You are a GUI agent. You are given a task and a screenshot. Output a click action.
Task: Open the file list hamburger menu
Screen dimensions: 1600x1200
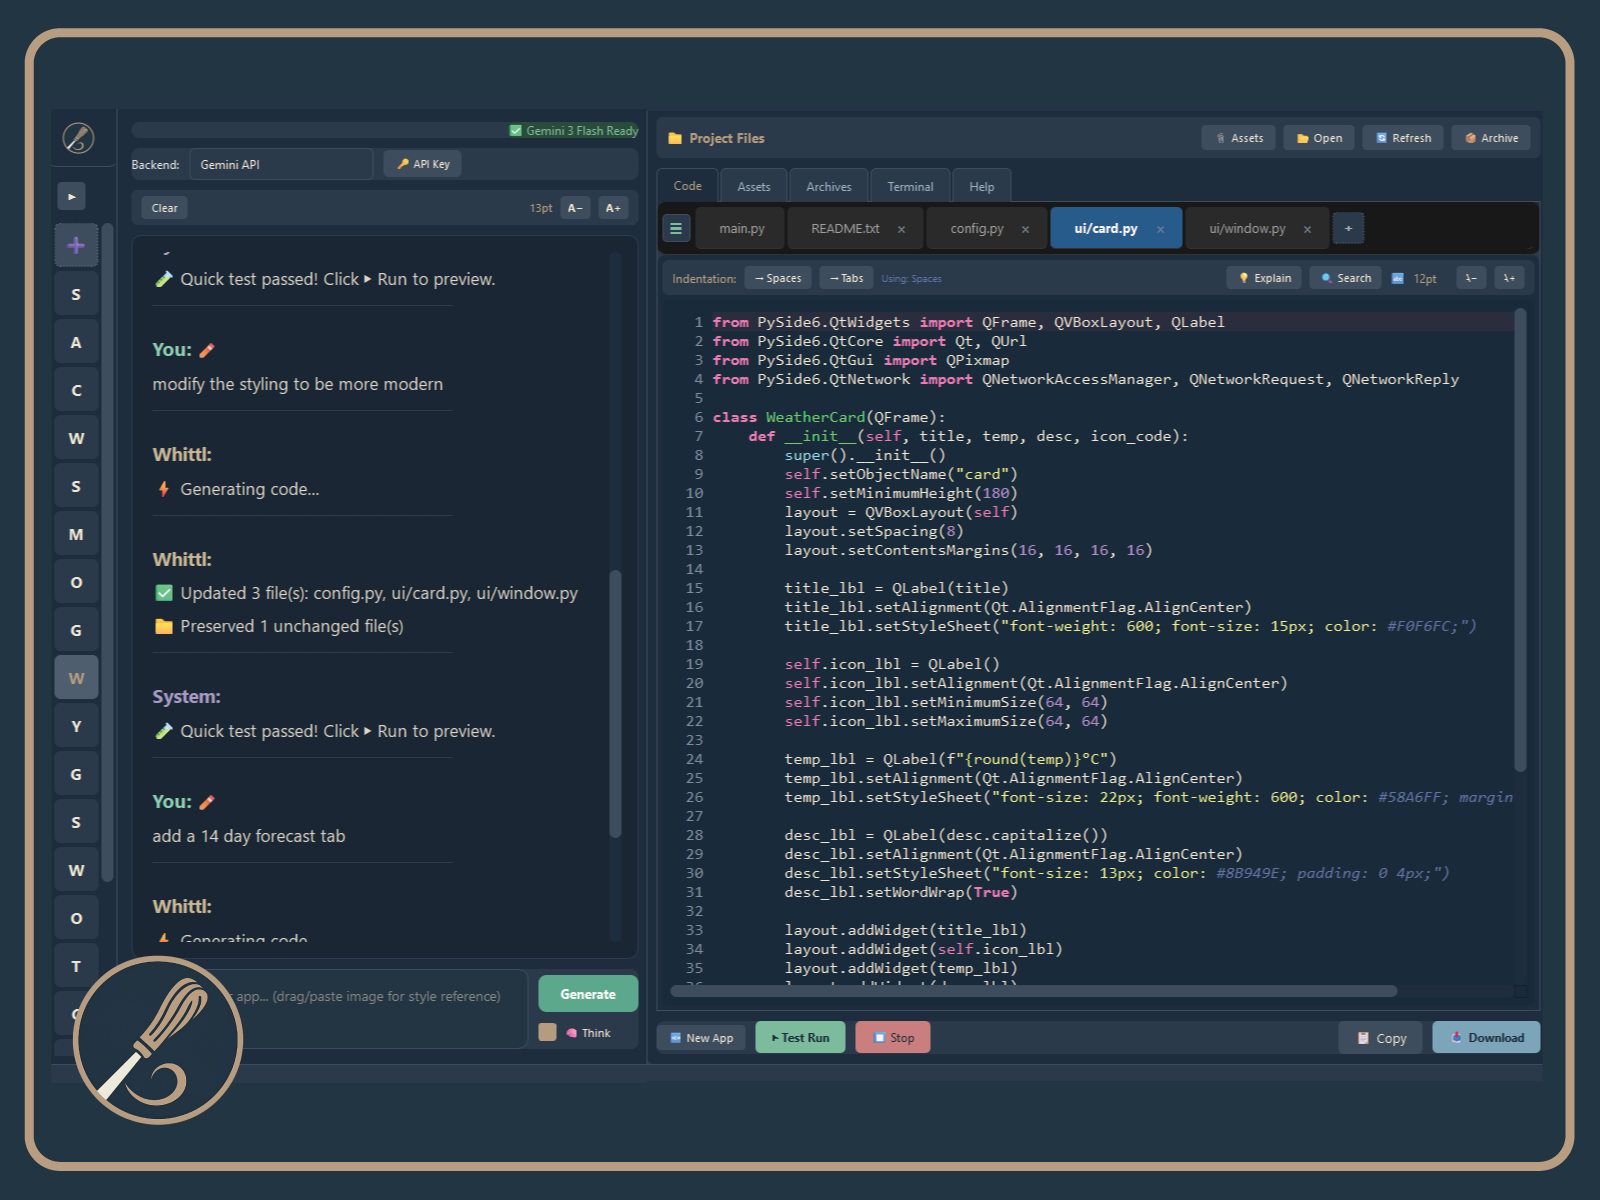coord(676,228)
